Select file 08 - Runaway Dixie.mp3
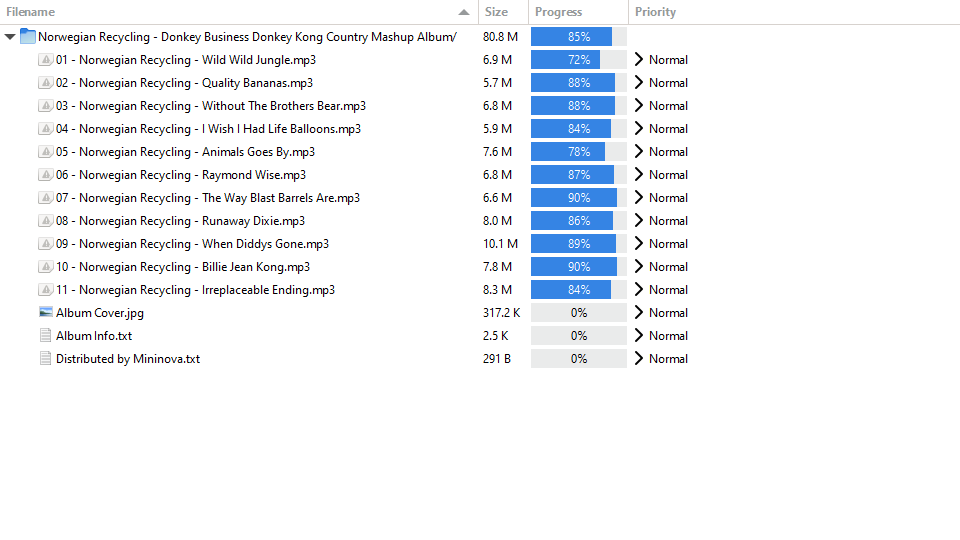960x540 pixels. pyautogui.click(x=180, y=221)
